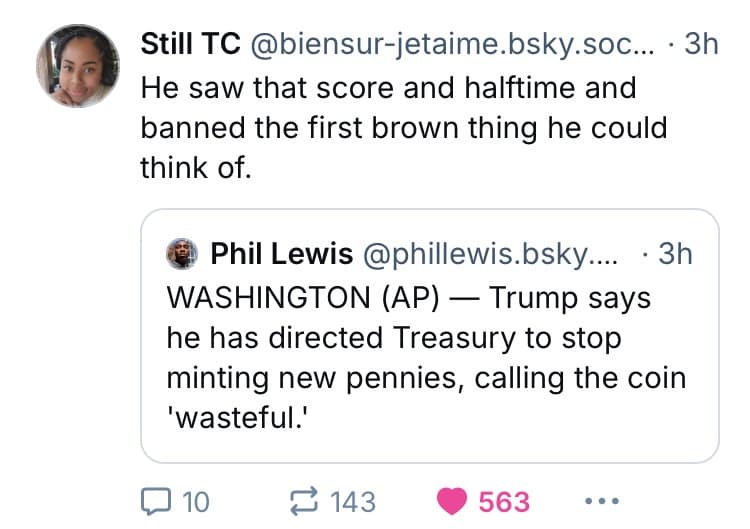Click the reply count number 10
The height and width of the screenshot is (529, 750).
coord(196,501)
